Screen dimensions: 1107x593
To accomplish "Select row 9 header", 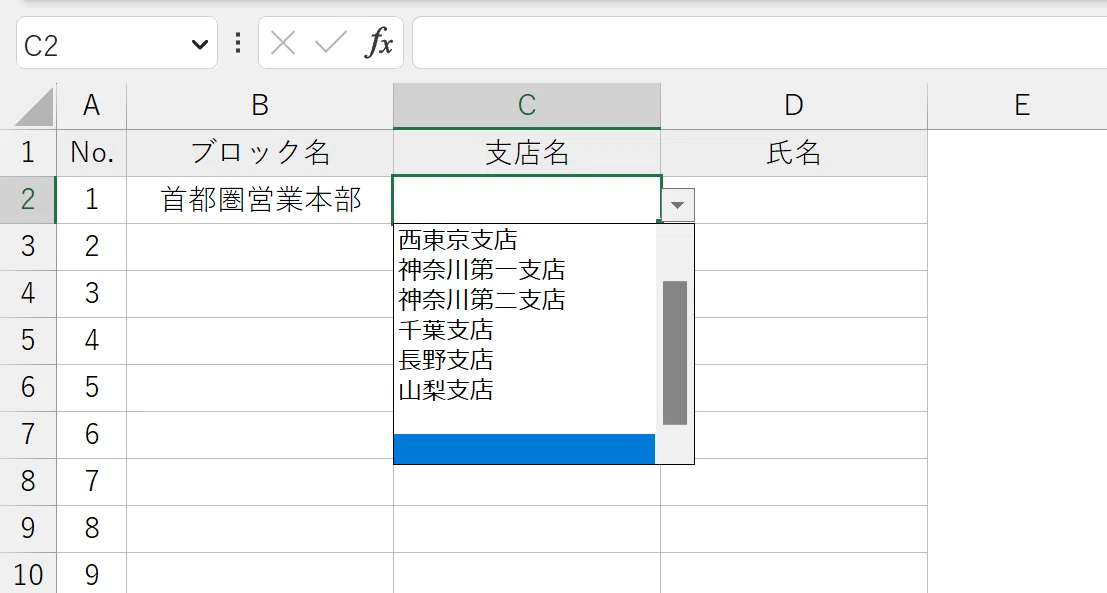I will (28, 529).
